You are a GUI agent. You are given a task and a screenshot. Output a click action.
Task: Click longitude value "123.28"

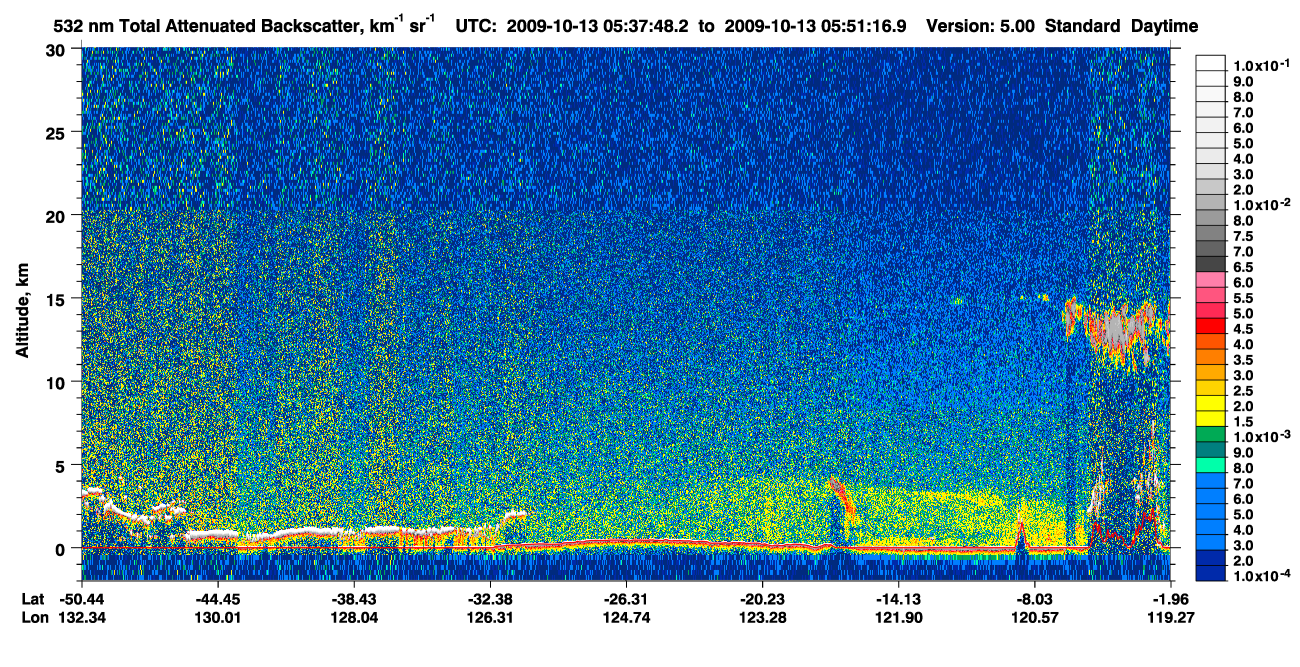762,617
